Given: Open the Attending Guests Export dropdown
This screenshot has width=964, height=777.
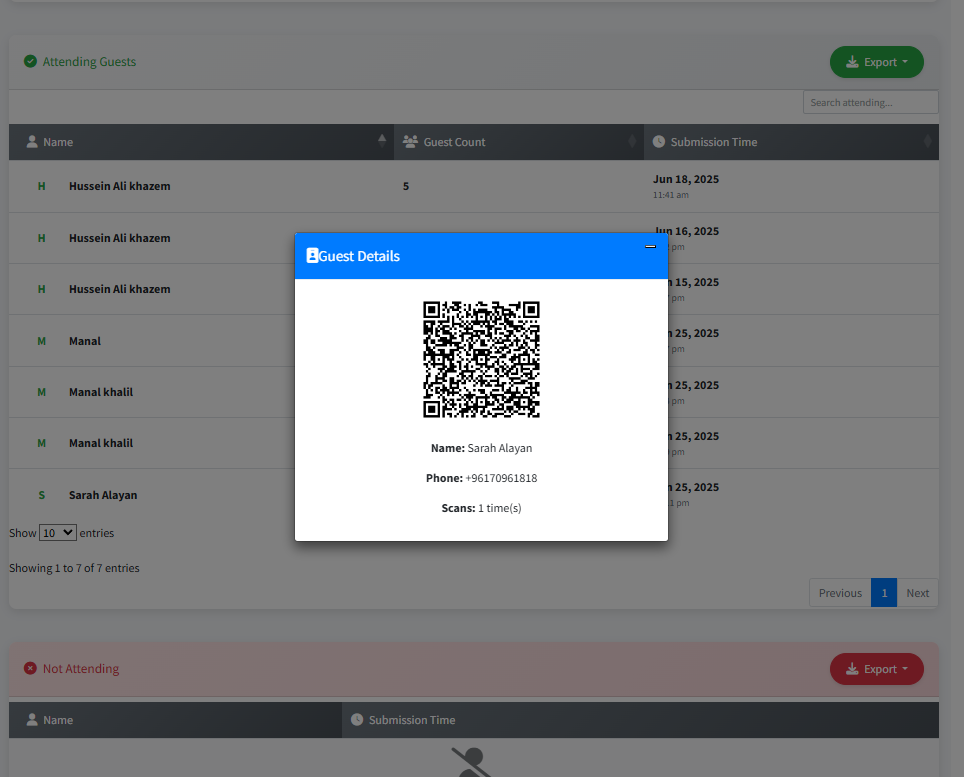Looking at the screenshot, I should tap(877, 61).
